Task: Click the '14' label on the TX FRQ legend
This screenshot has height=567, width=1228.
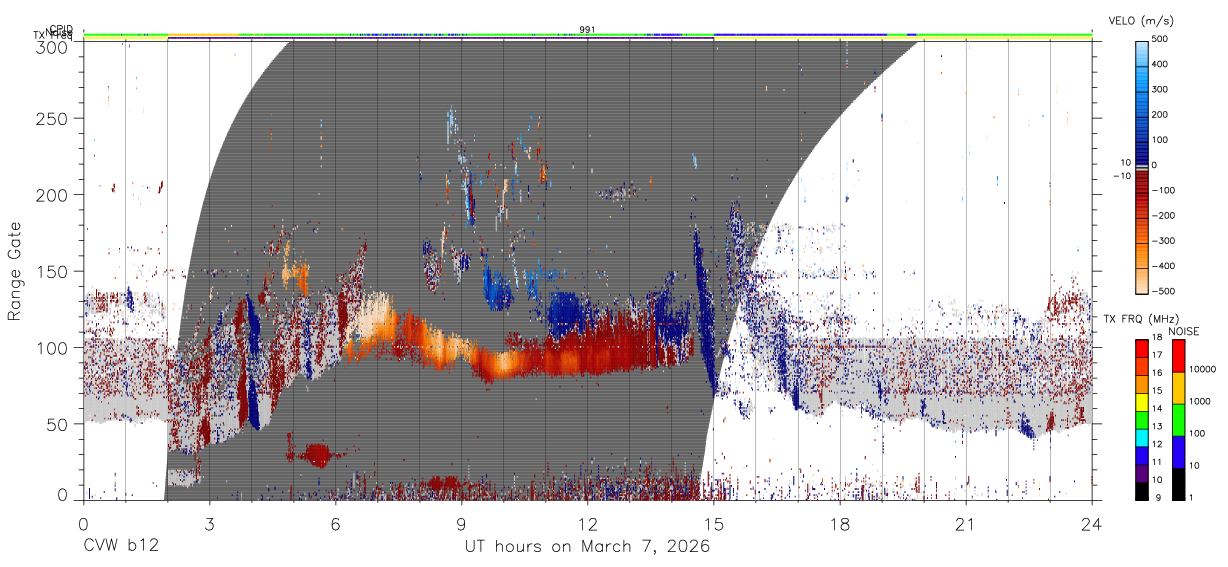Action: pyautogui.click(x=1156, y=407)
